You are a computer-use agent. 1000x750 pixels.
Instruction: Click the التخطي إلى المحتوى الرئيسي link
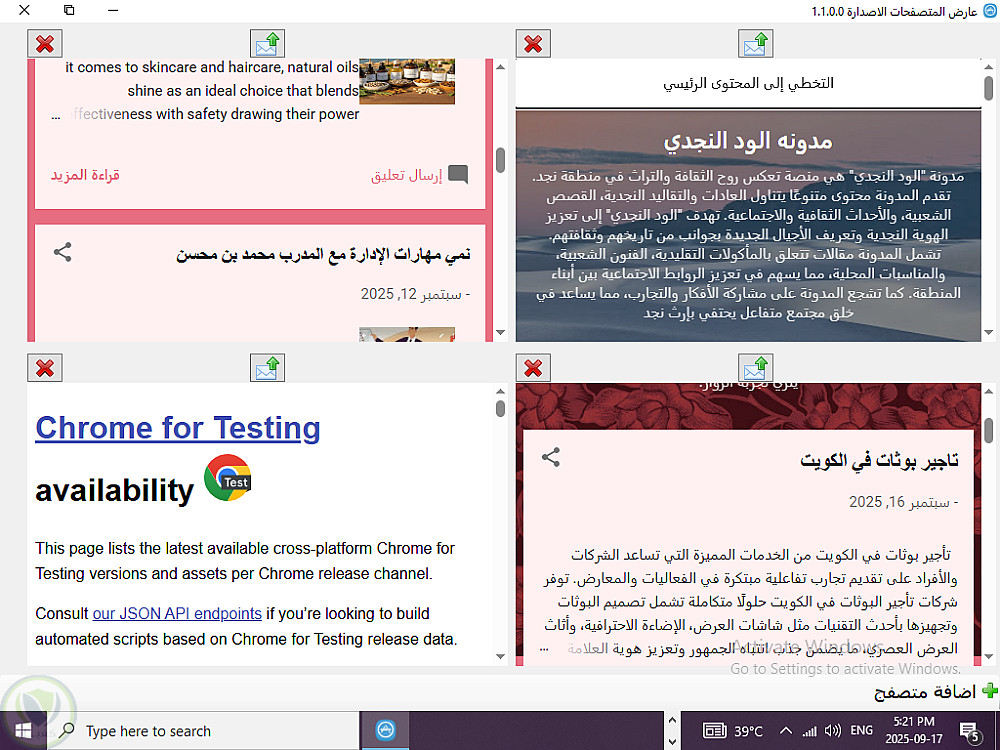(748, 83)
